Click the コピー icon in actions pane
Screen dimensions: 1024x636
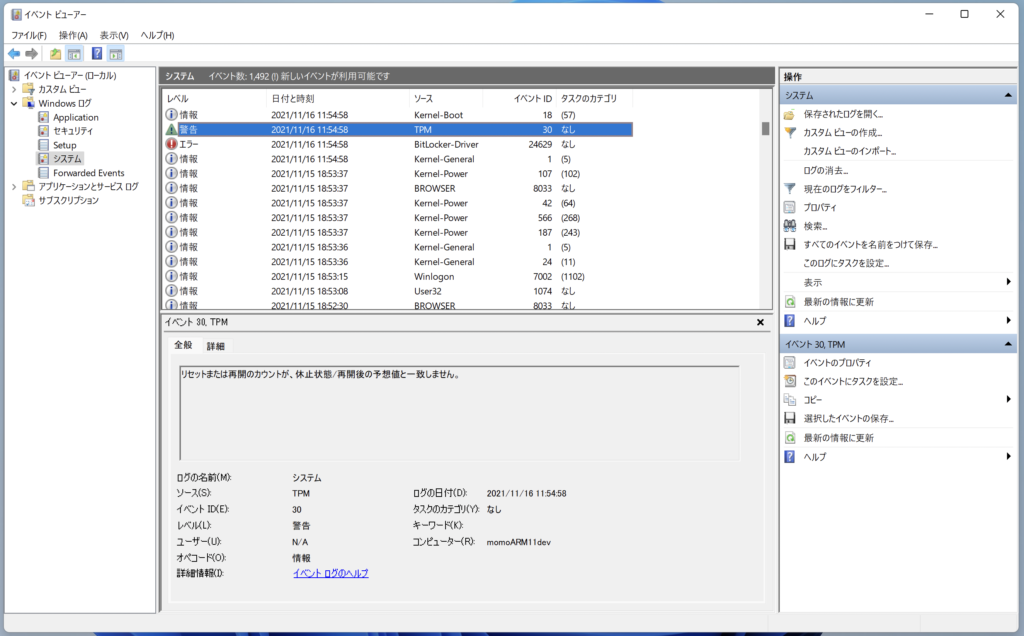pos(790,400)
